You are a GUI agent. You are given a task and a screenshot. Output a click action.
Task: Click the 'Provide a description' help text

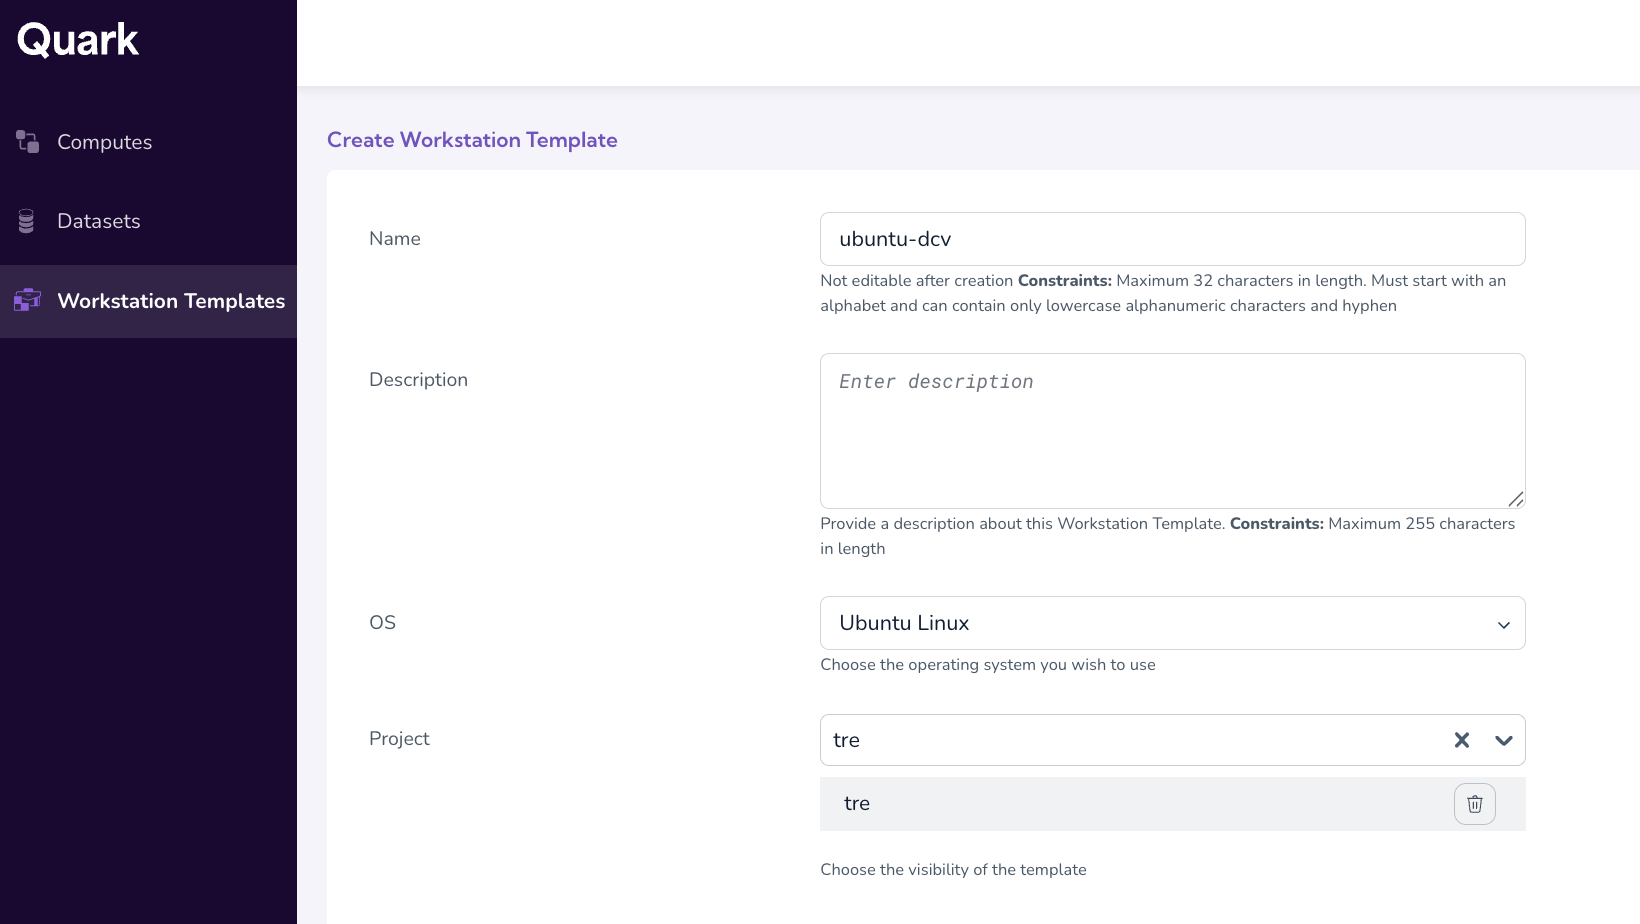1167,536
